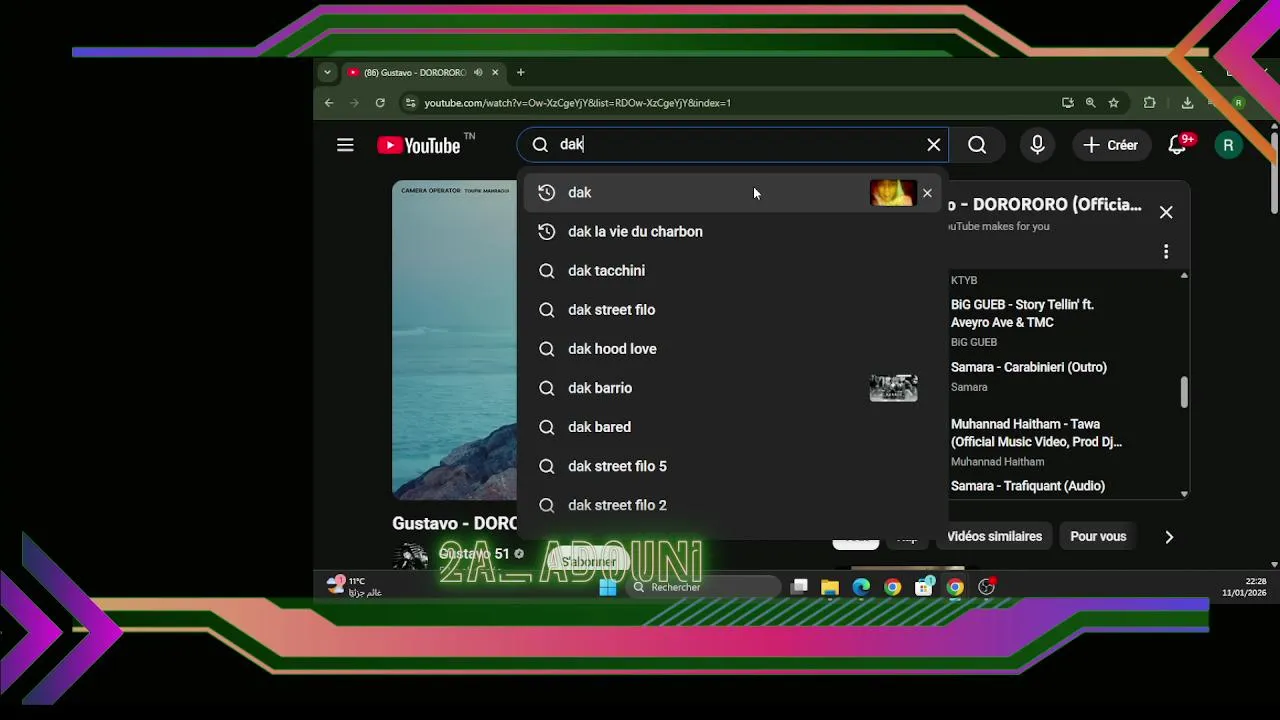The height and width of the screenshot is (720, 1280).
Task: Select the Vidéos similaires chip
Action: [994, 537]
